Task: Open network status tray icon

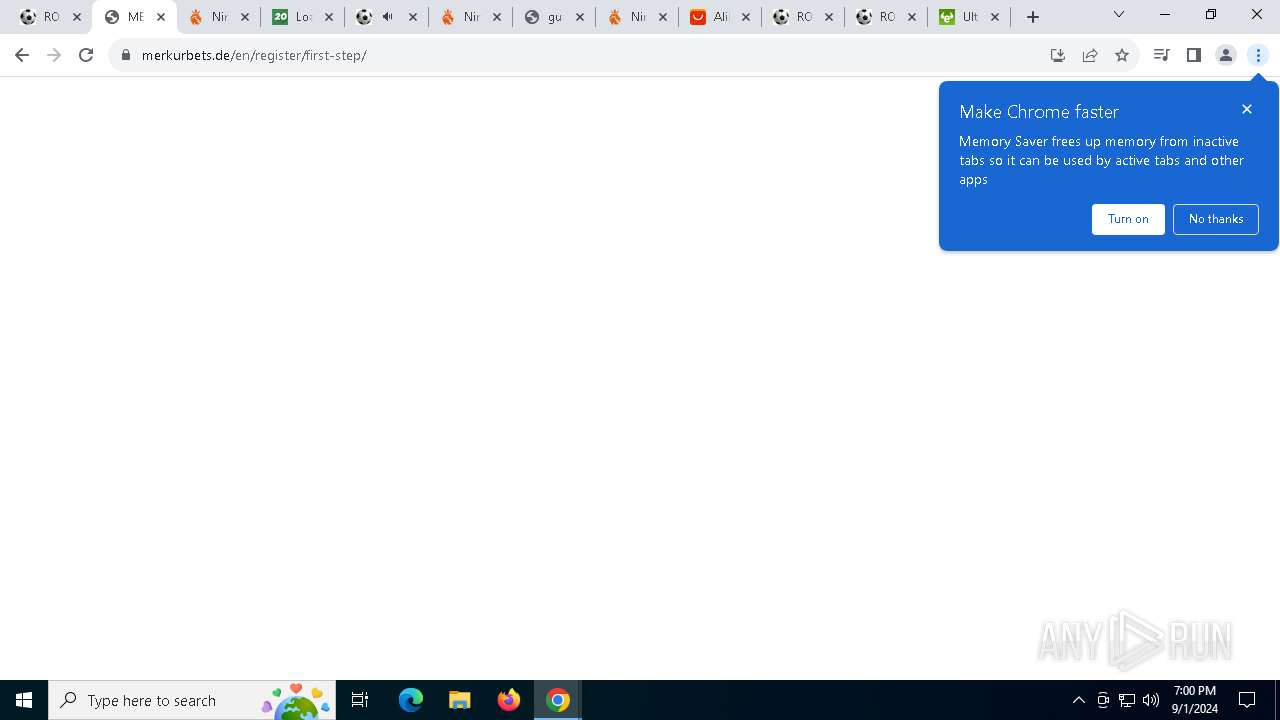Action: (x=1127, y=700)
